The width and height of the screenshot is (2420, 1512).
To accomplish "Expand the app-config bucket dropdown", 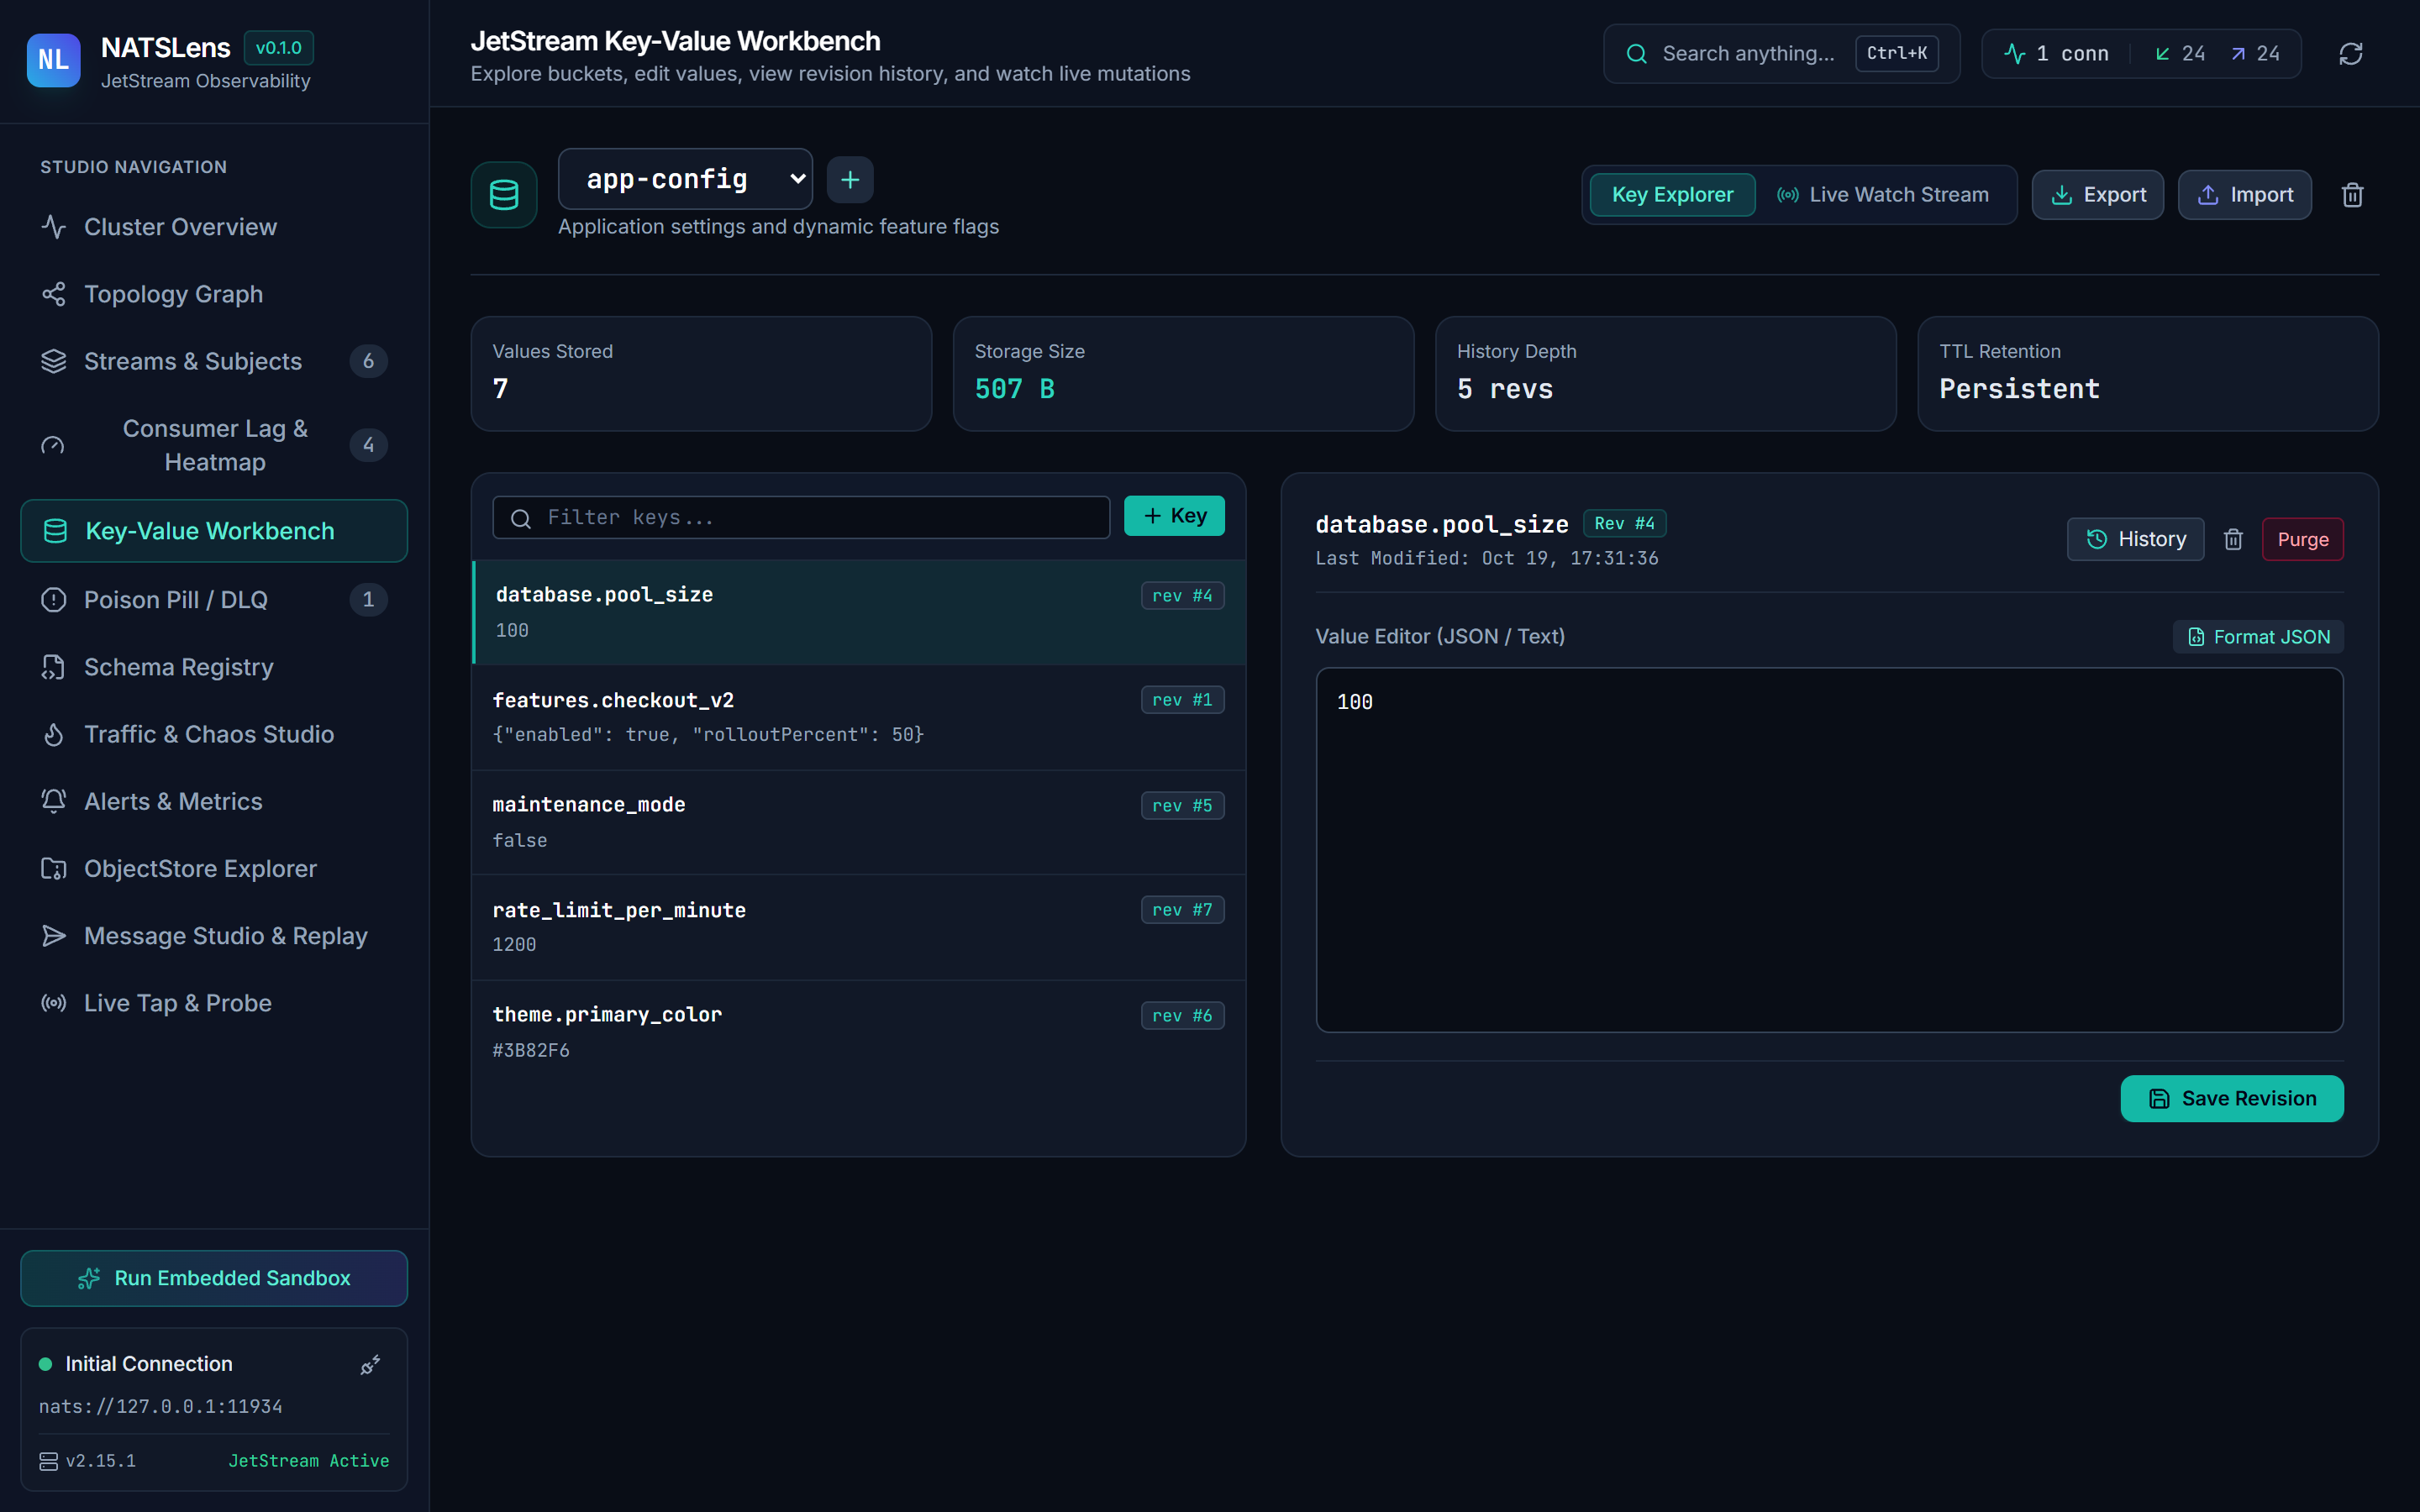I will [x=685, y=179].
